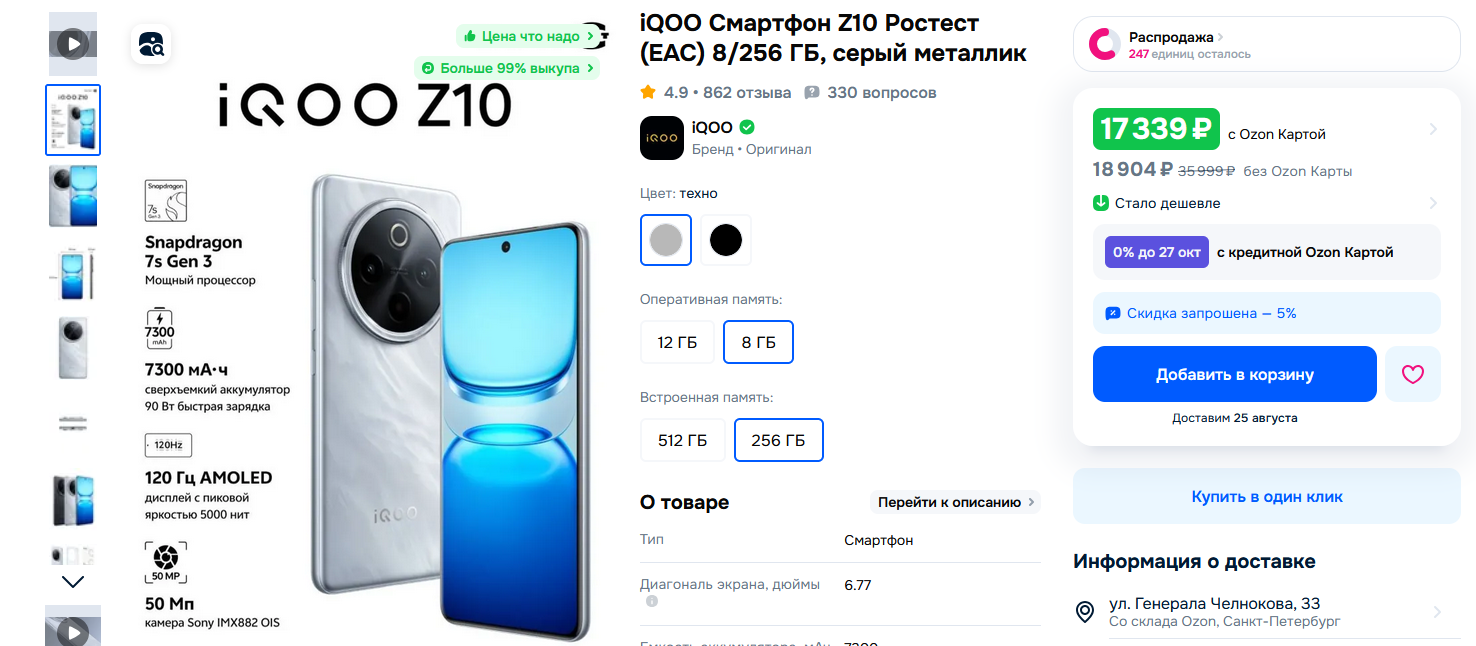The height and width of the screenshot is (646, 1476).
Task: Open delivery address details chevron
Action: [x=1437, y=612]
